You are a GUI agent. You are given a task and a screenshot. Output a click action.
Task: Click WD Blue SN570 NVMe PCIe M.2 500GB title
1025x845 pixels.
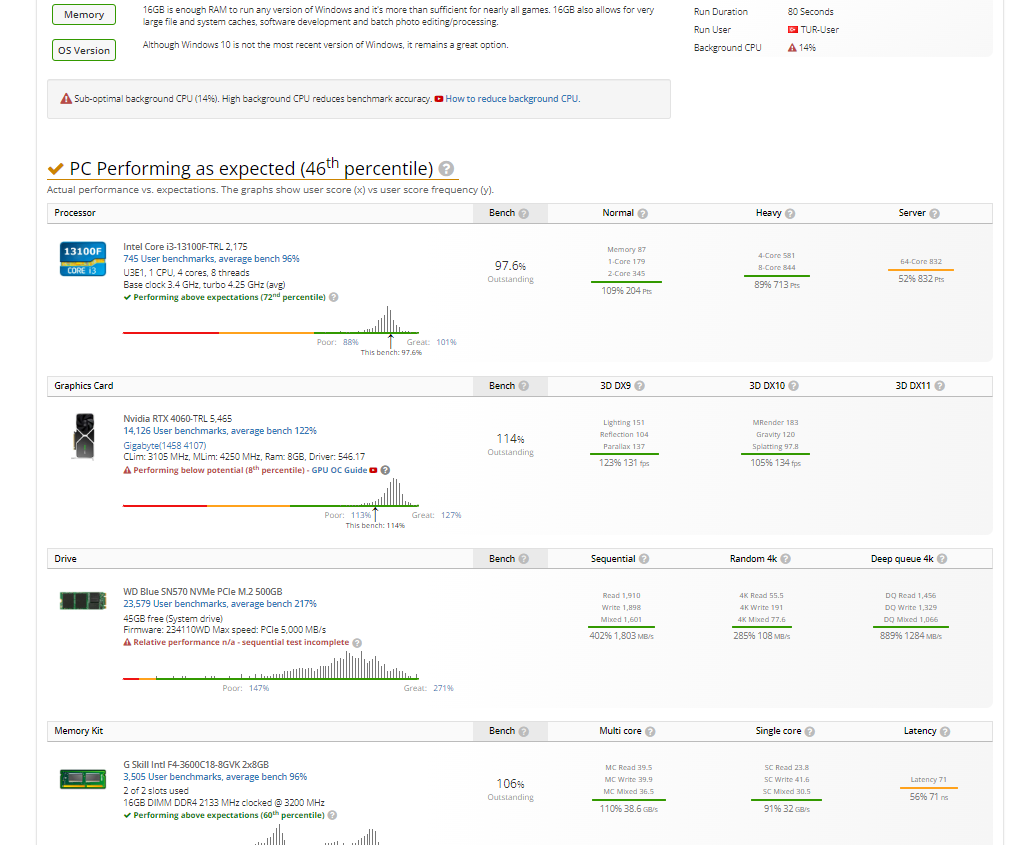[x=203, y=591]
